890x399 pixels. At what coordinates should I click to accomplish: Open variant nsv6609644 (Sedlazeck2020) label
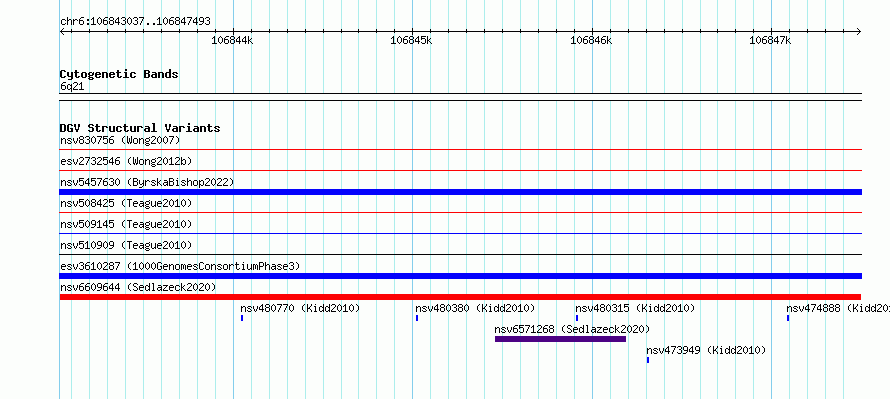(138, 287)
